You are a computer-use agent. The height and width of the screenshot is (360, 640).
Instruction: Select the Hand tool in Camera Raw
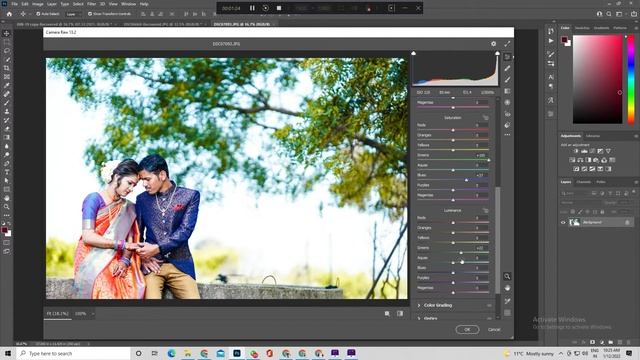507,288
